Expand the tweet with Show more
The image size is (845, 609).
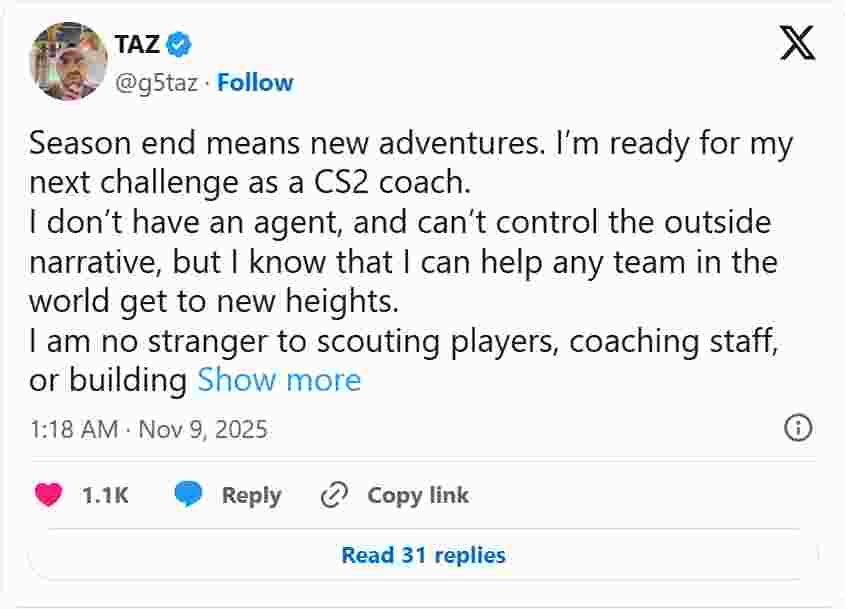tap(279, 380)
